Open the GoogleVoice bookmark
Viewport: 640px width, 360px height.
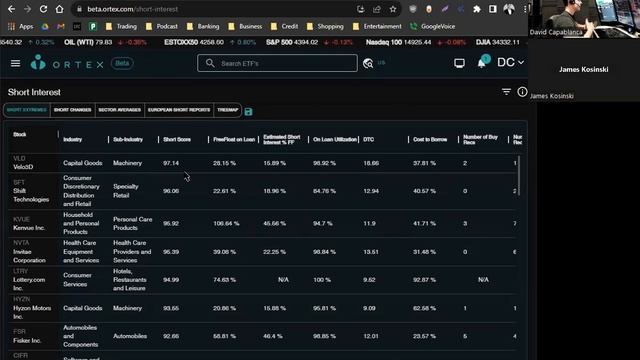click(x=433, y=27)
